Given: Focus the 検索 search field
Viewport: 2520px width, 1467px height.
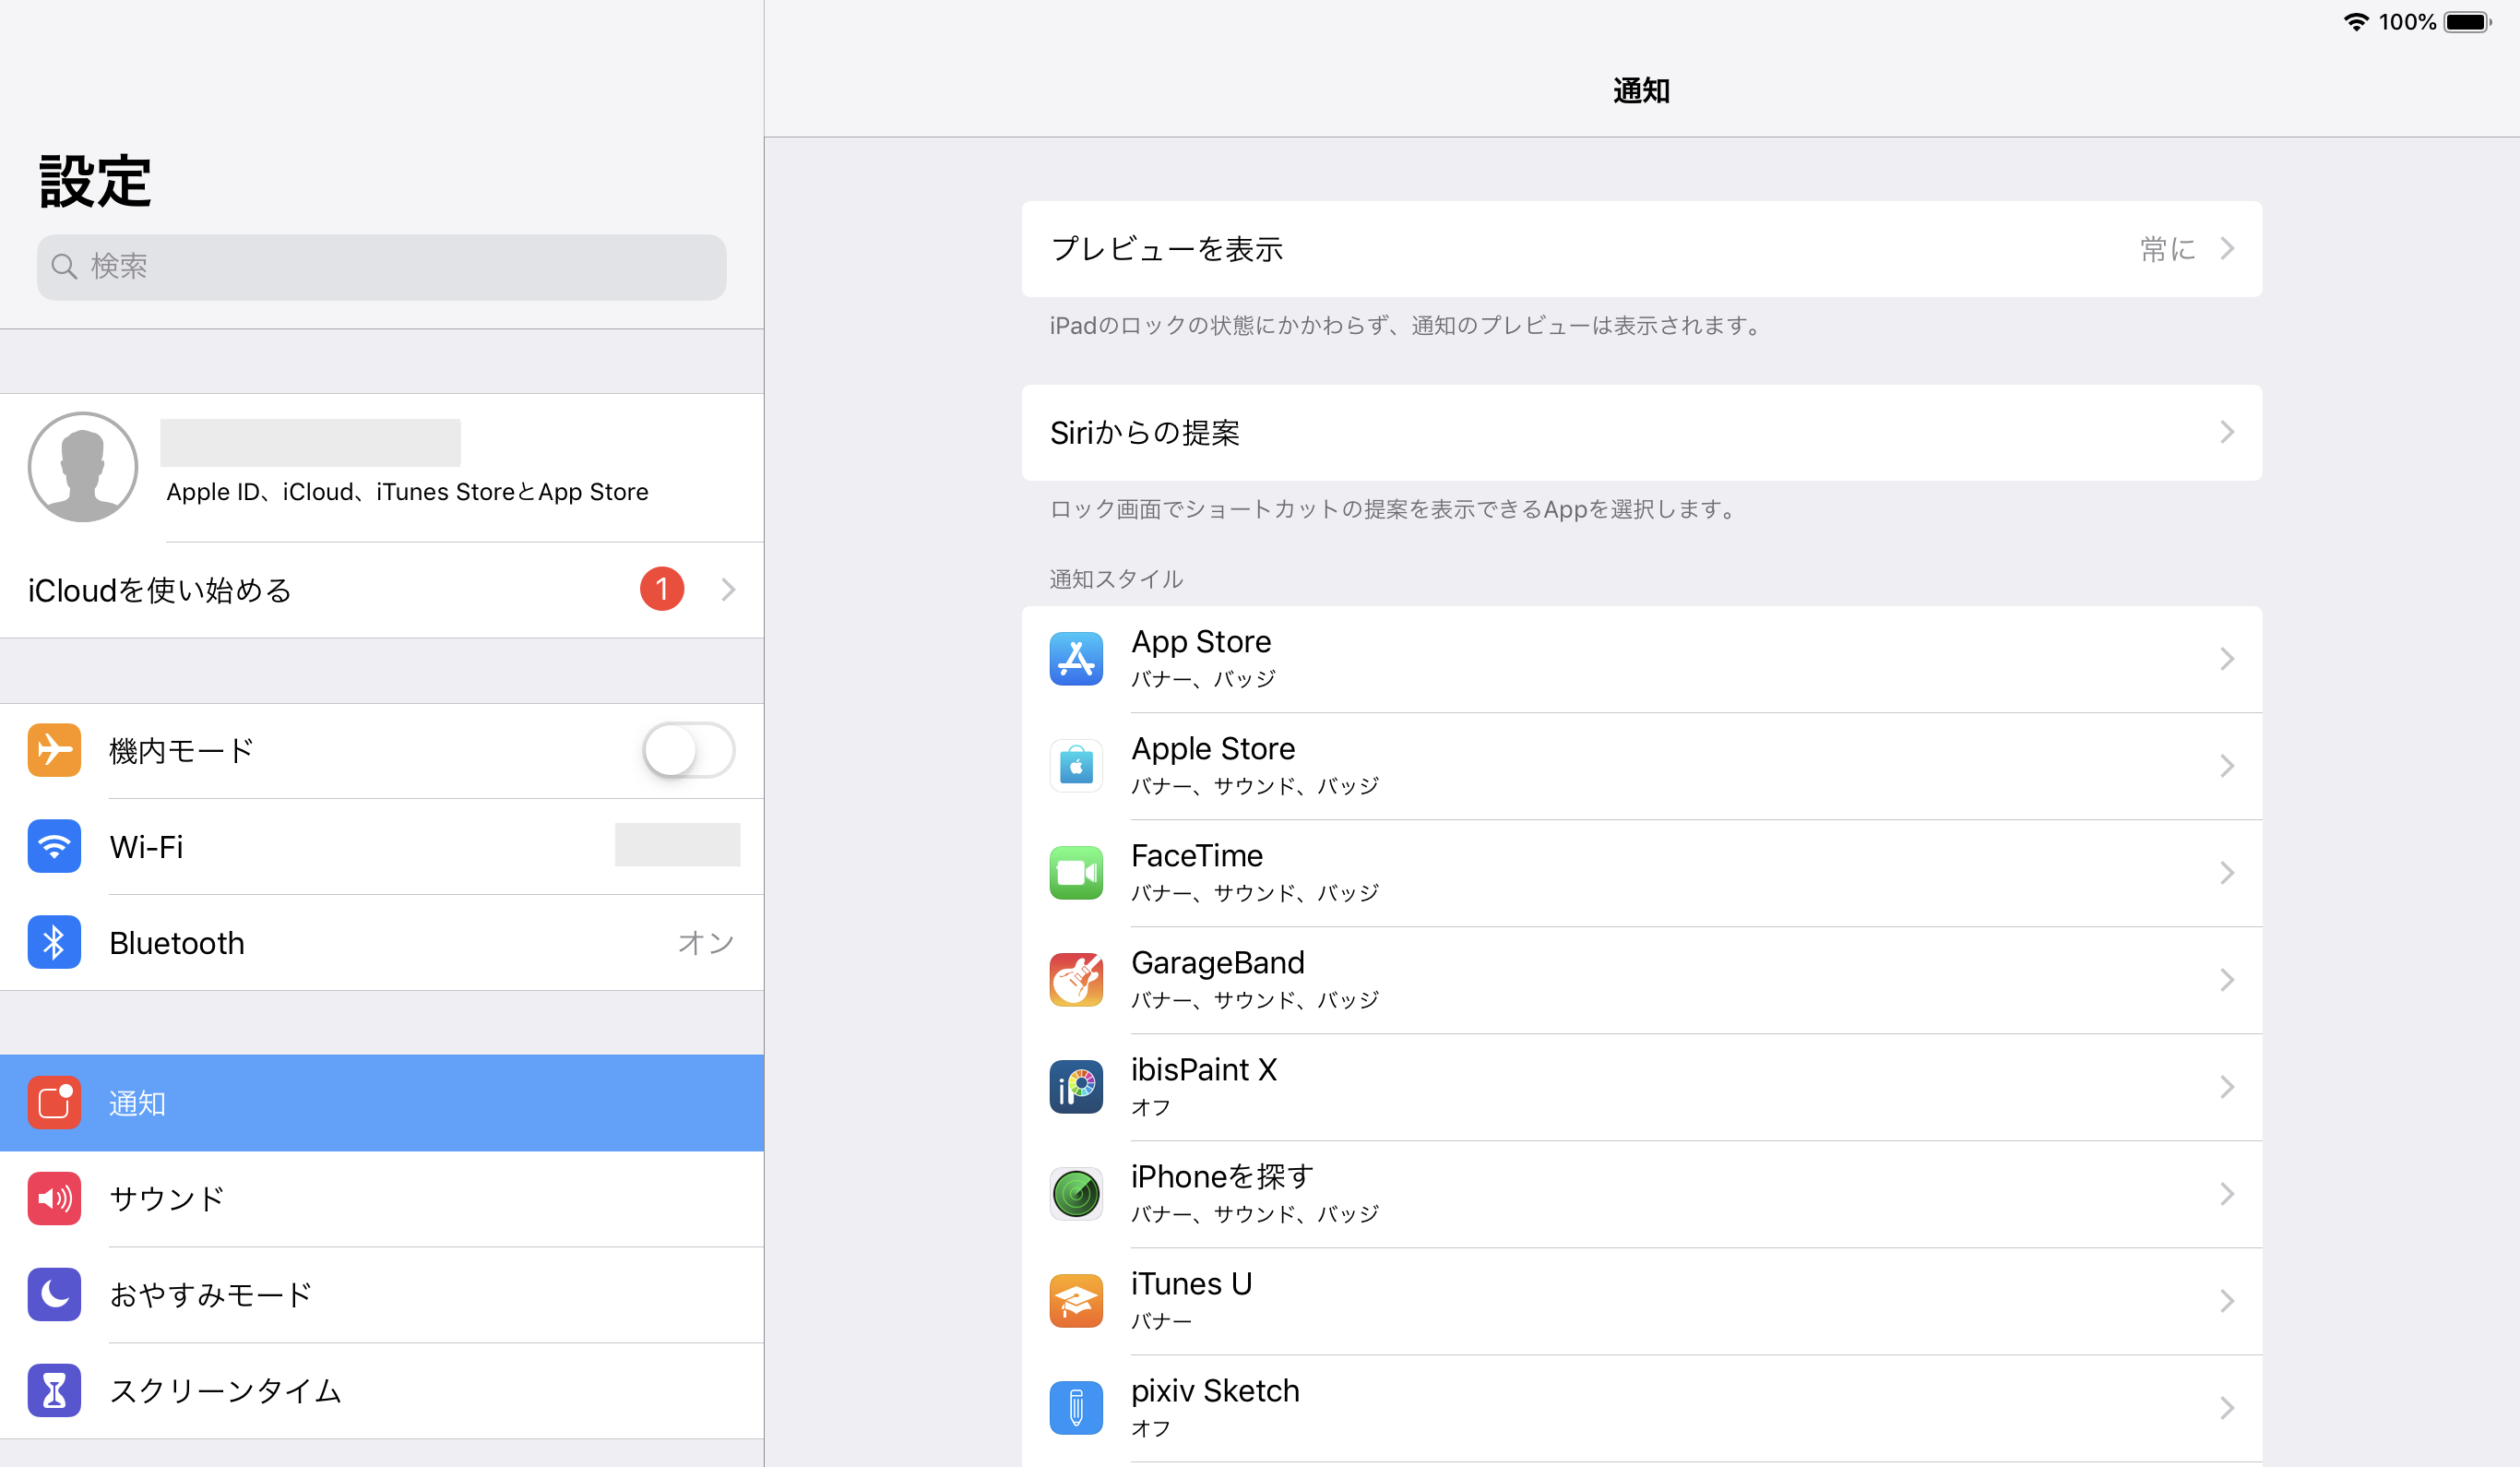Looking at the screenshot, I should coord(382,267).
